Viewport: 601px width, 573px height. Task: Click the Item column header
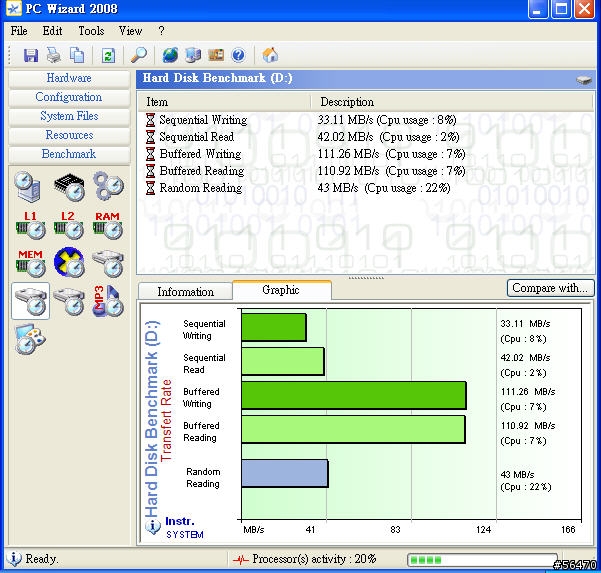[224, 102]
